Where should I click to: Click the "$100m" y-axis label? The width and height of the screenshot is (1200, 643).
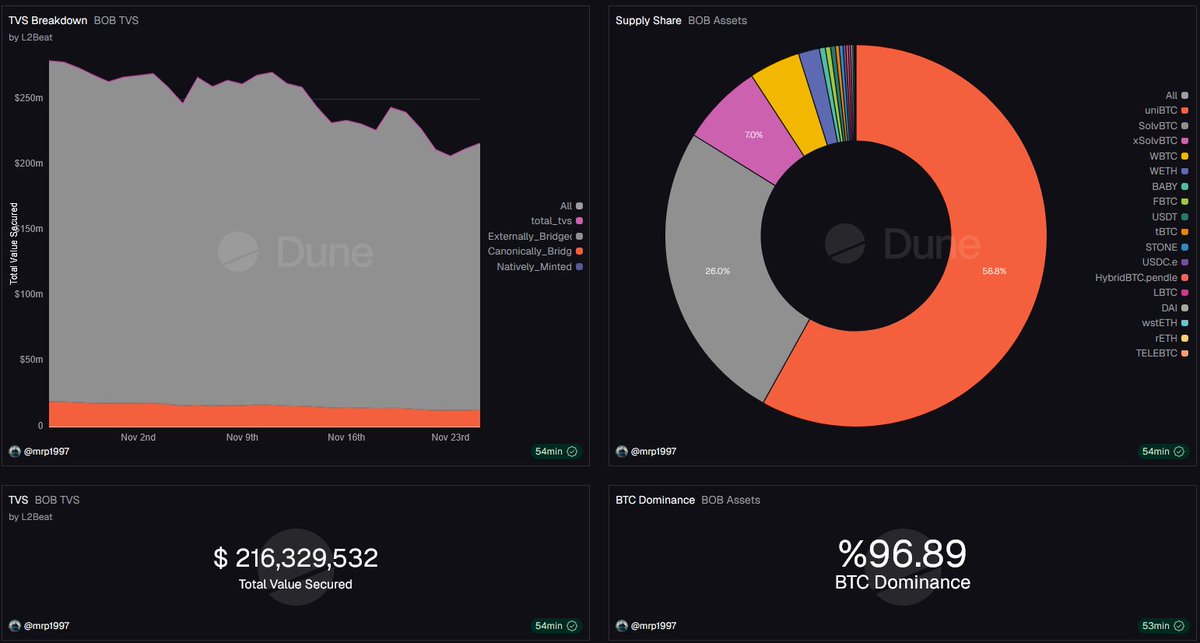click(x=30, y=294)
